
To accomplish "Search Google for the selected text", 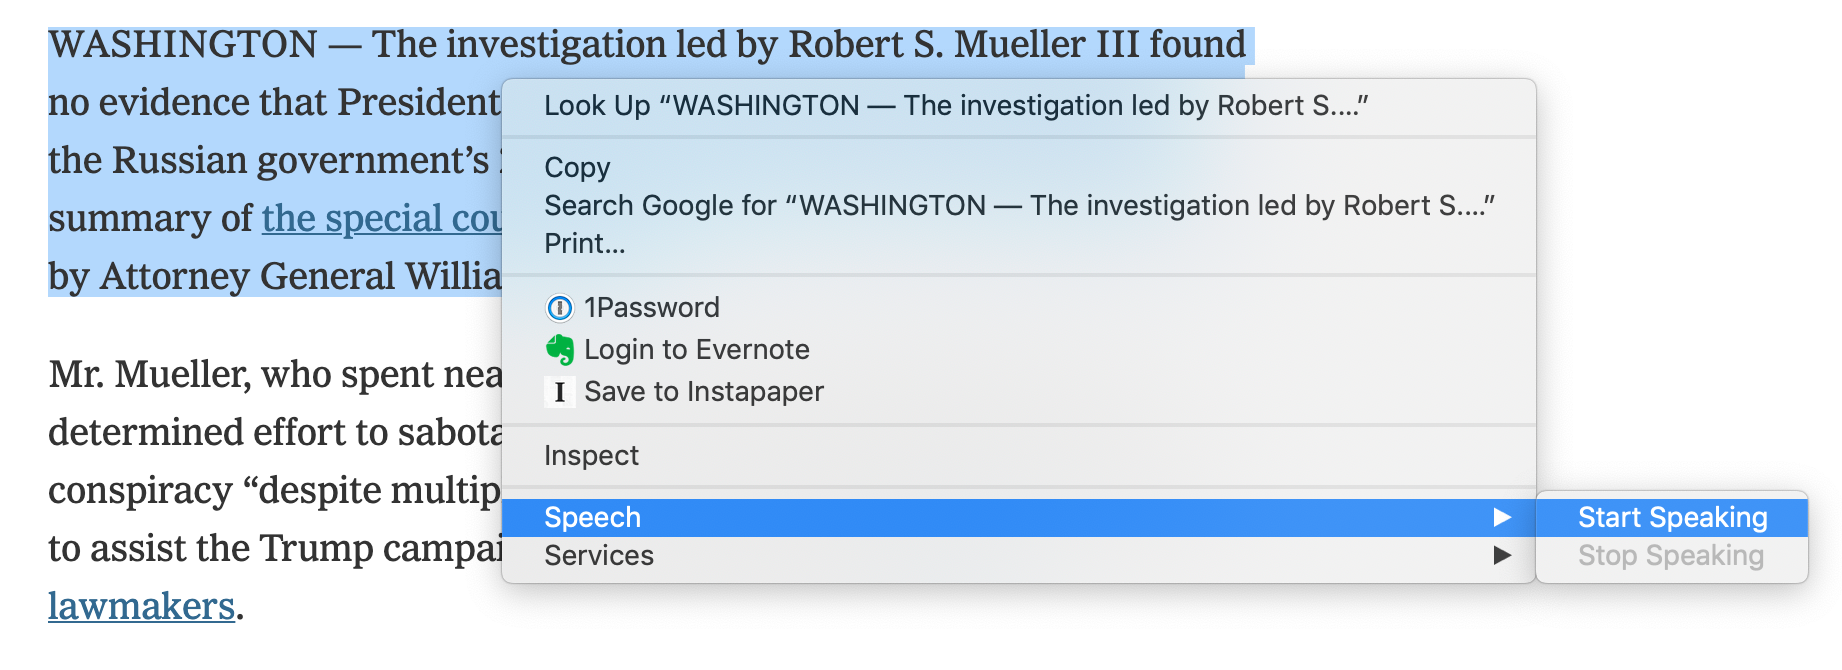I will point(1018,206).
